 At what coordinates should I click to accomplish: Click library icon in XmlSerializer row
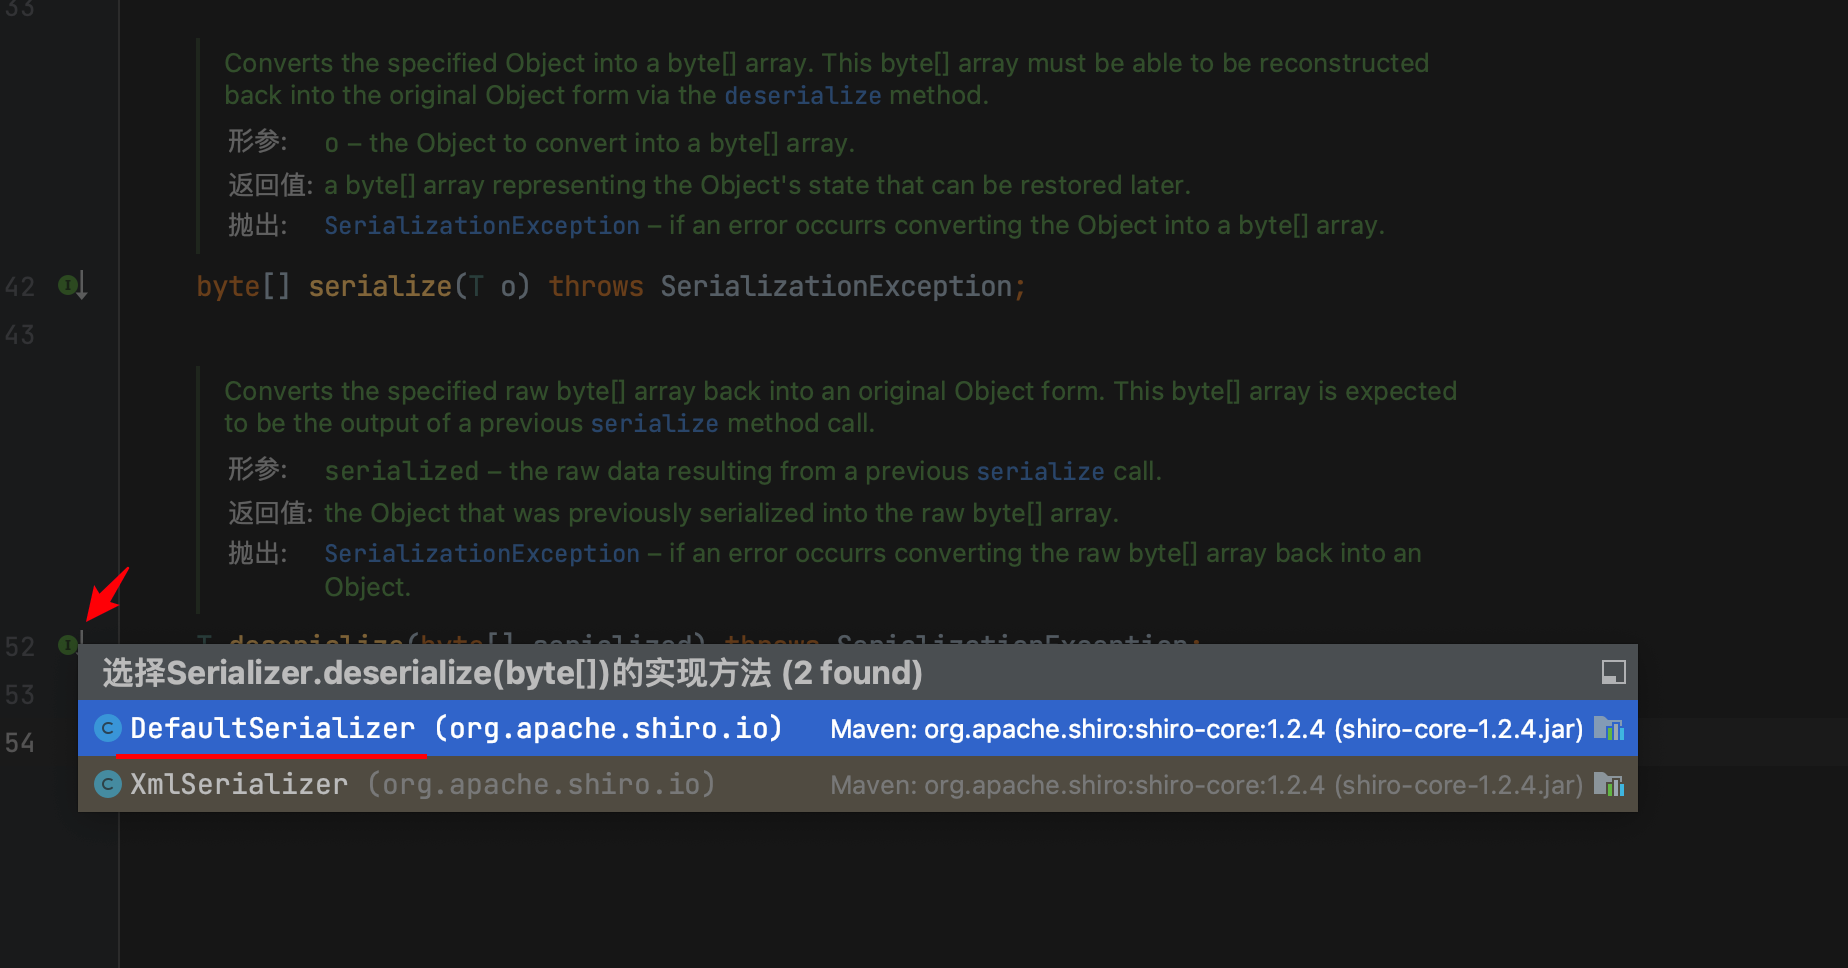tap(1608, 784)
